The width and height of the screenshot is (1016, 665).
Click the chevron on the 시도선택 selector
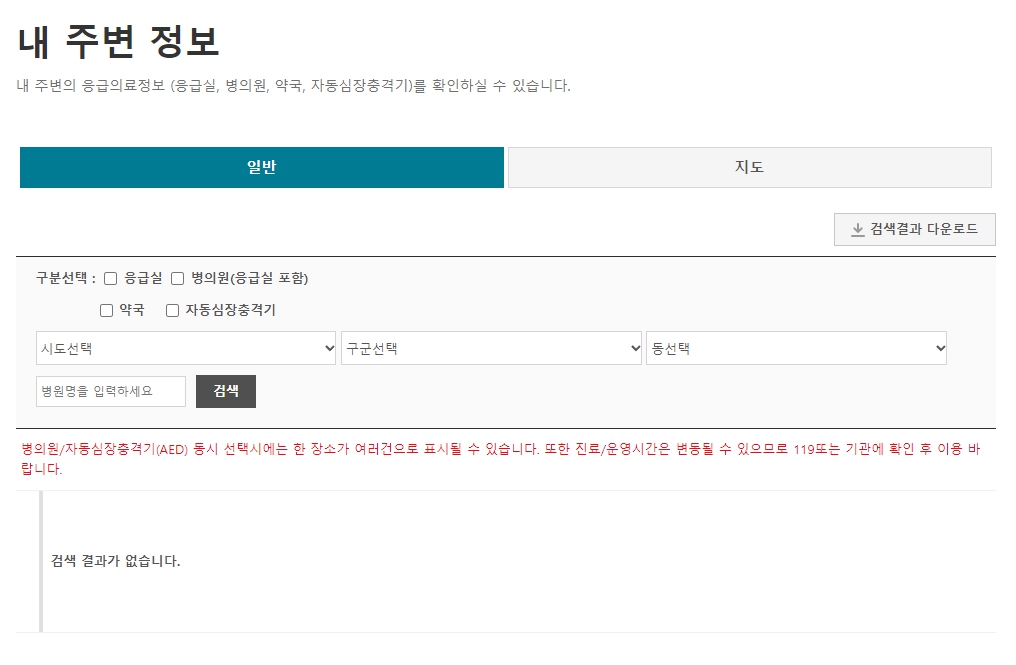pyautogui.click(x=330, y=347)
